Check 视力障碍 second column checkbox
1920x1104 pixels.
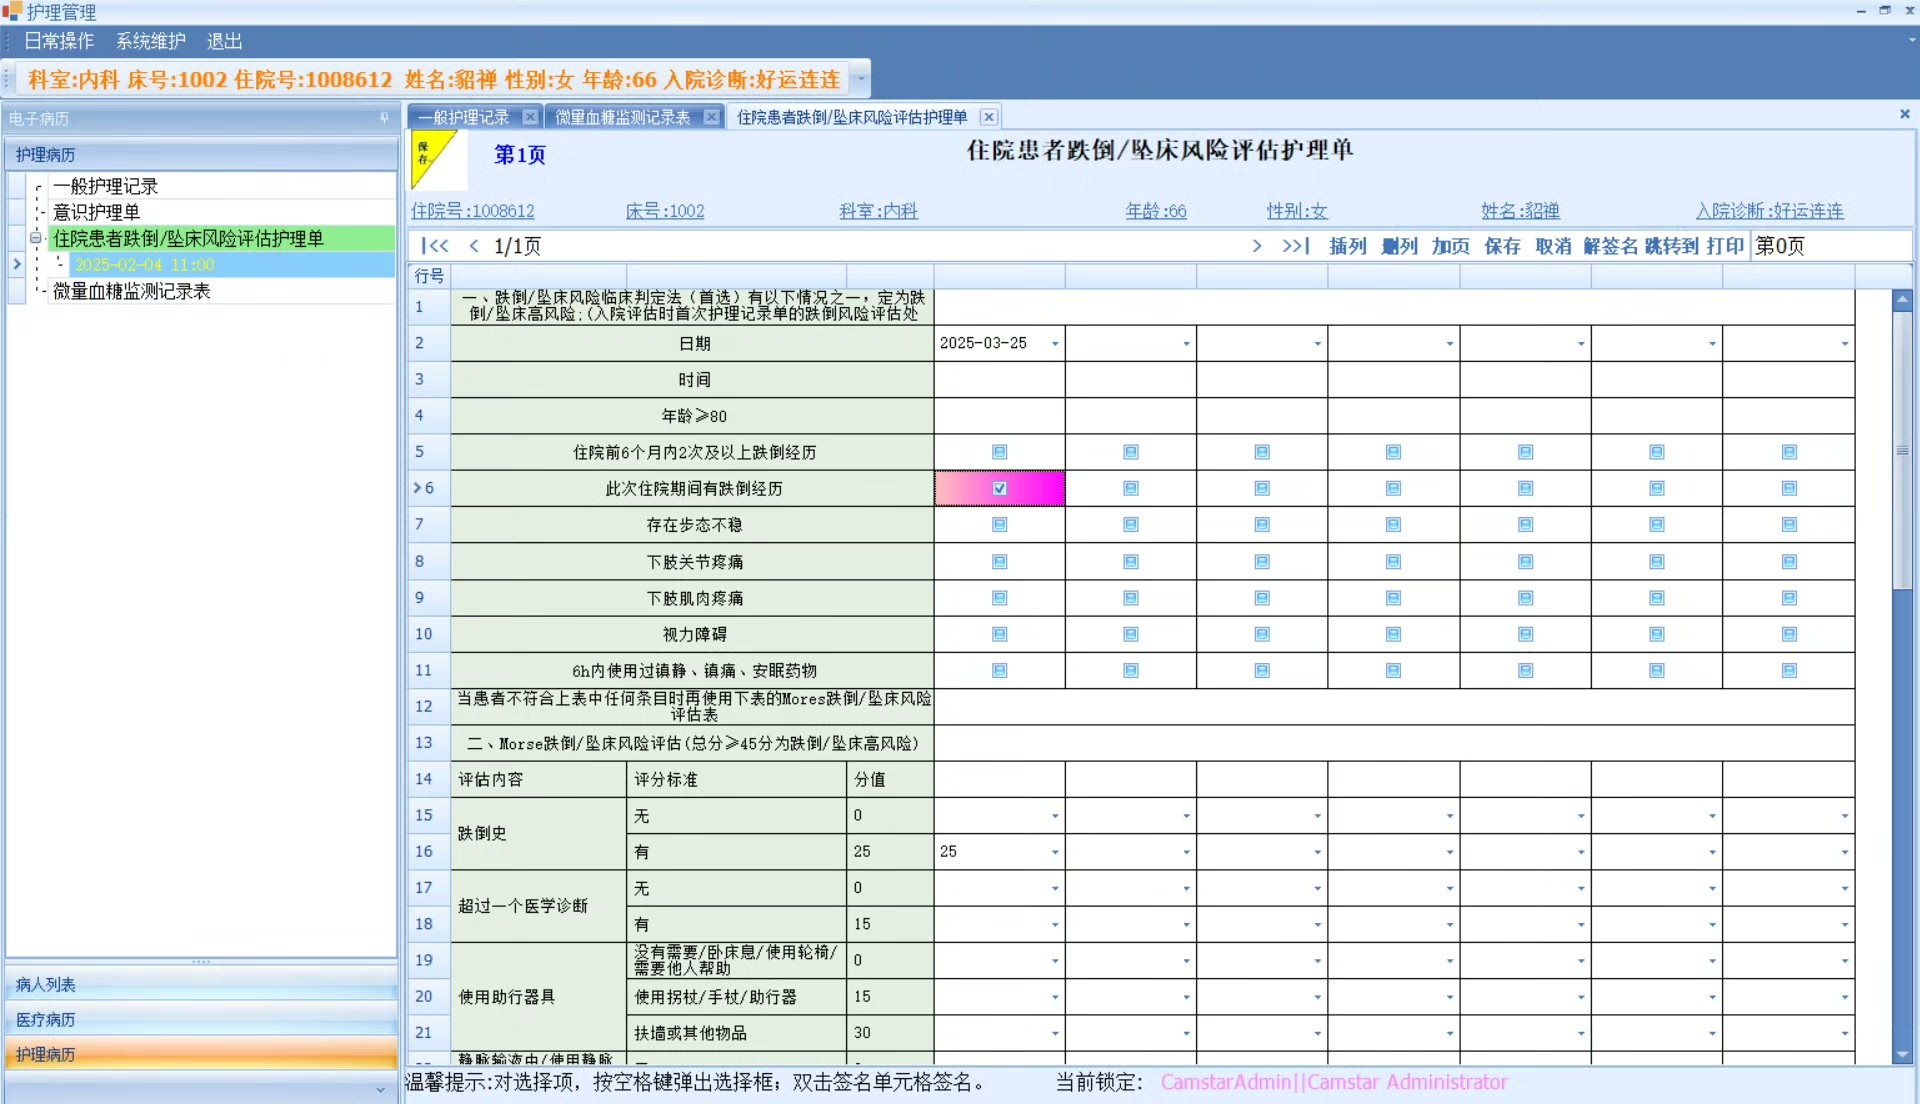1130,634
